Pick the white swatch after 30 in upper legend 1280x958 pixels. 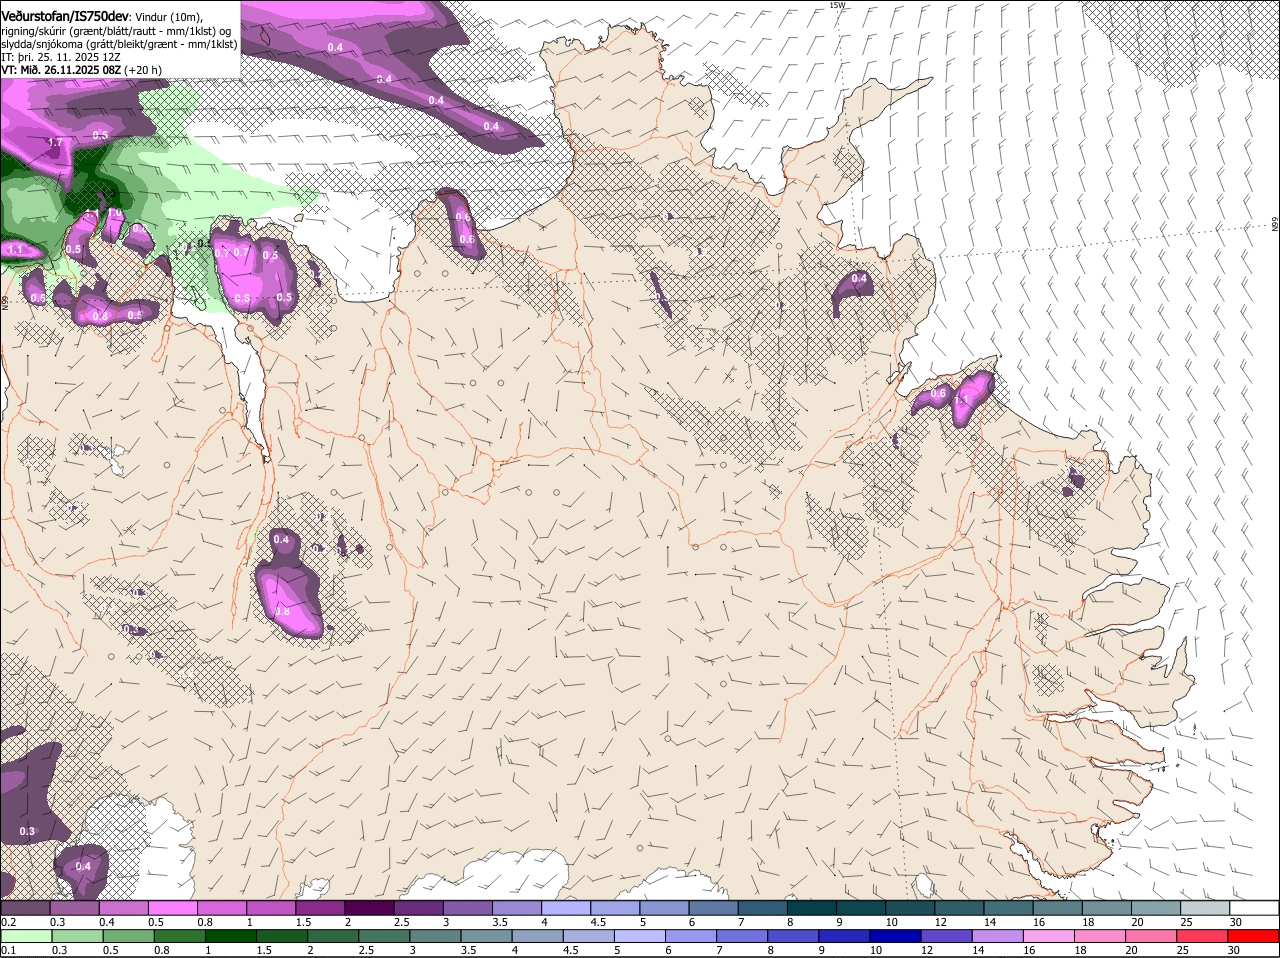click(x=1254, y=908)
